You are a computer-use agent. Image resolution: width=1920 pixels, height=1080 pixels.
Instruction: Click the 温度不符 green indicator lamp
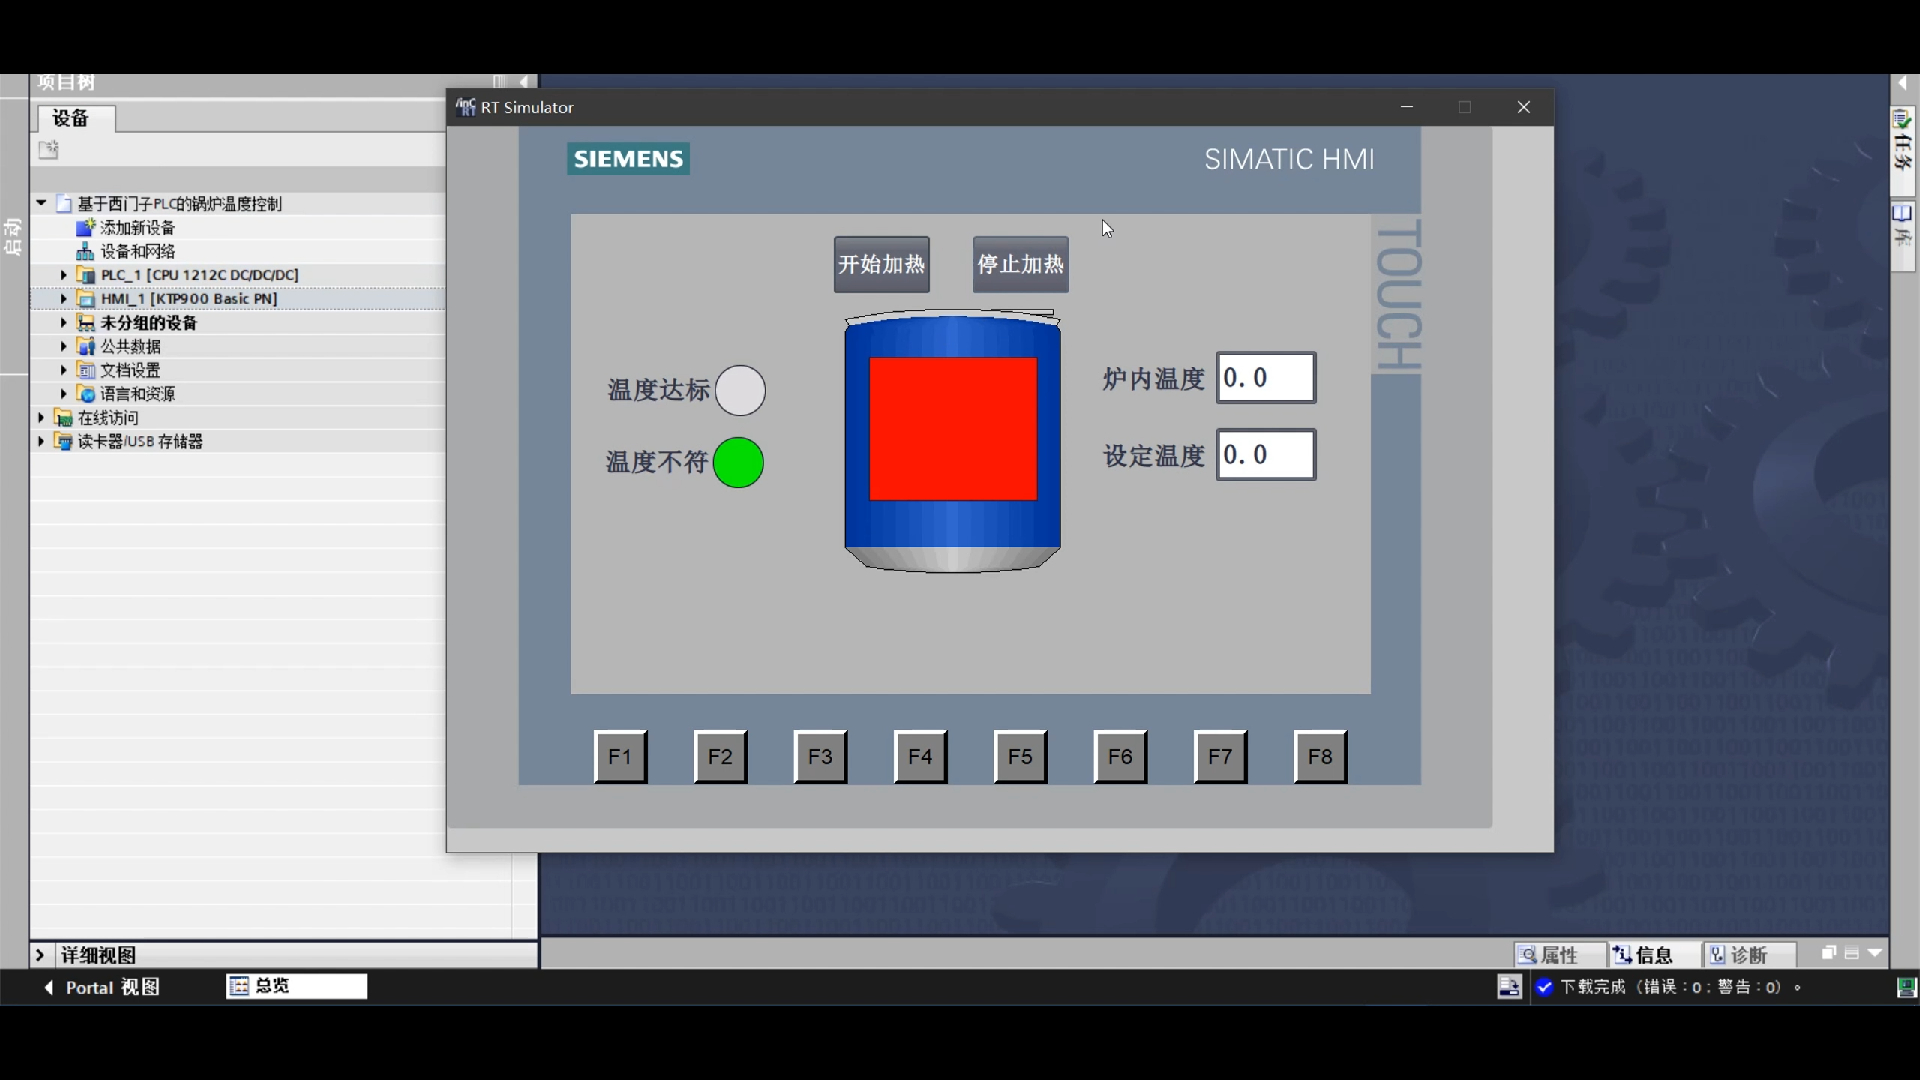click(x=738, y=463)
